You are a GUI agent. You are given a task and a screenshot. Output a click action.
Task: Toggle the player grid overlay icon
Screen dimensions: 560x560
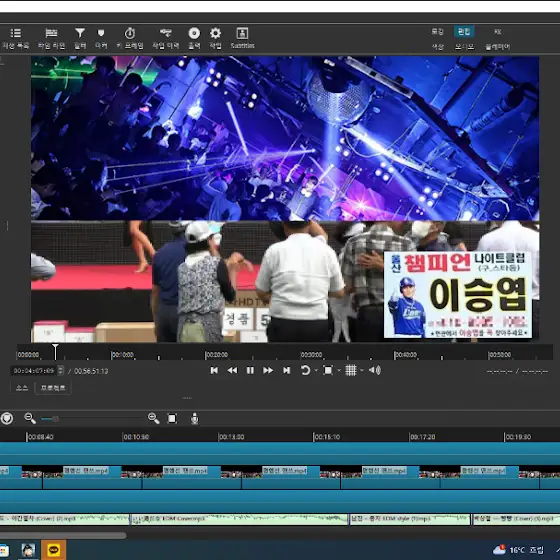351,370
